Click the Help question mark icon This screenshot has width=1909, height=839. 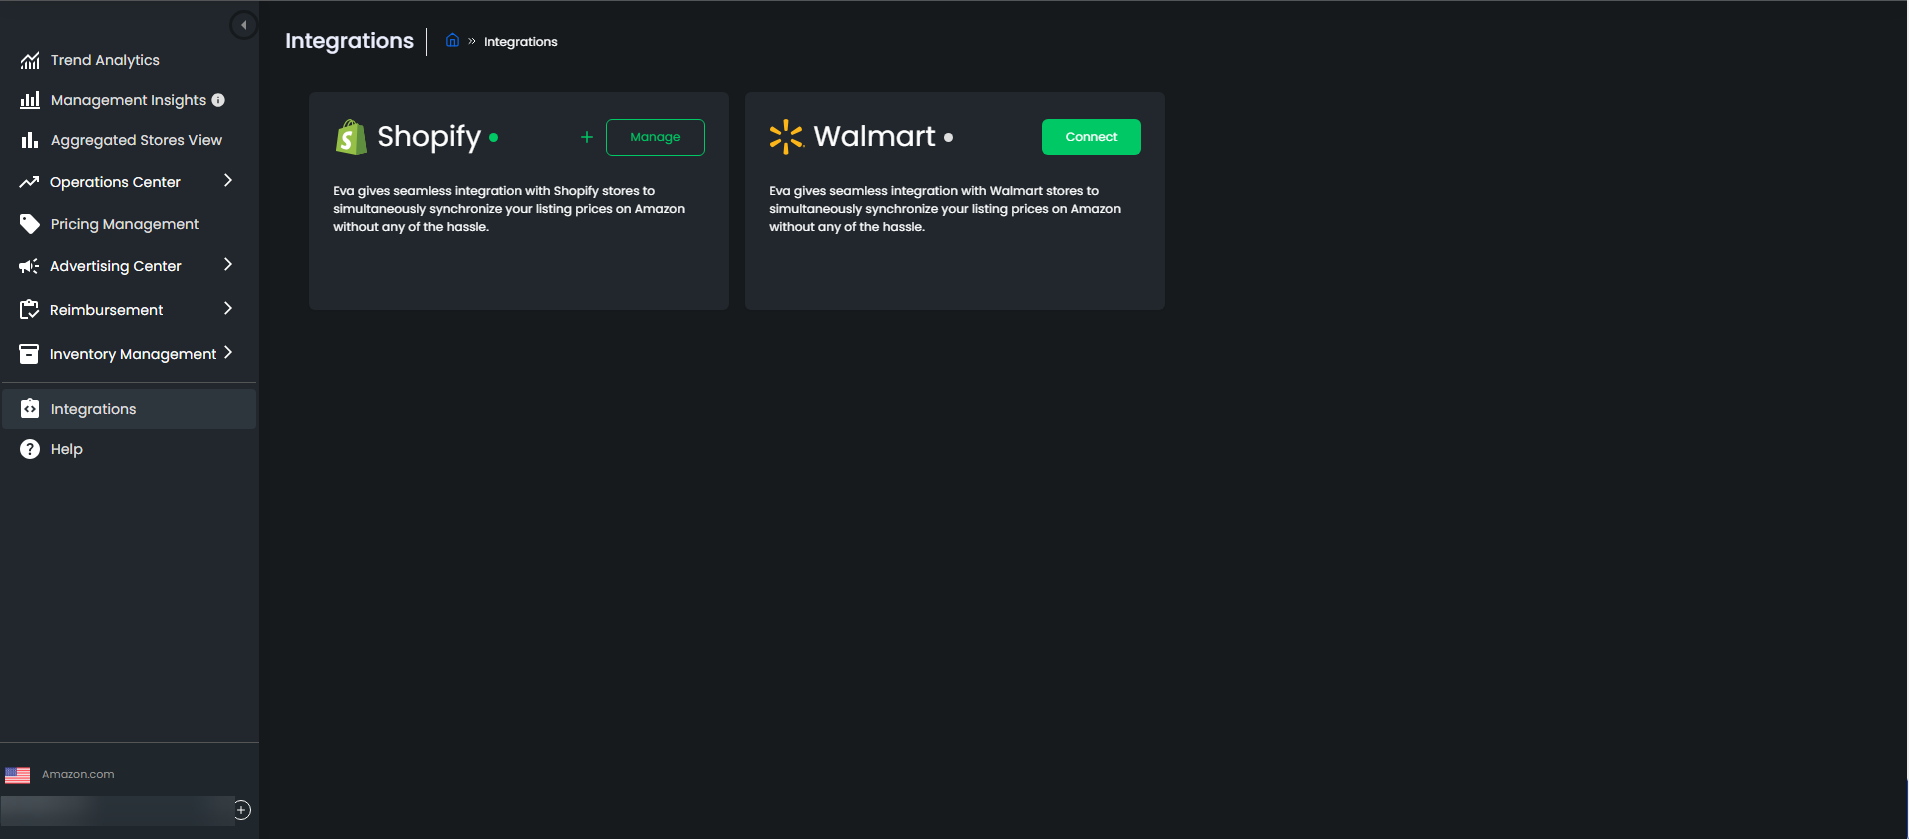point(30,449)
